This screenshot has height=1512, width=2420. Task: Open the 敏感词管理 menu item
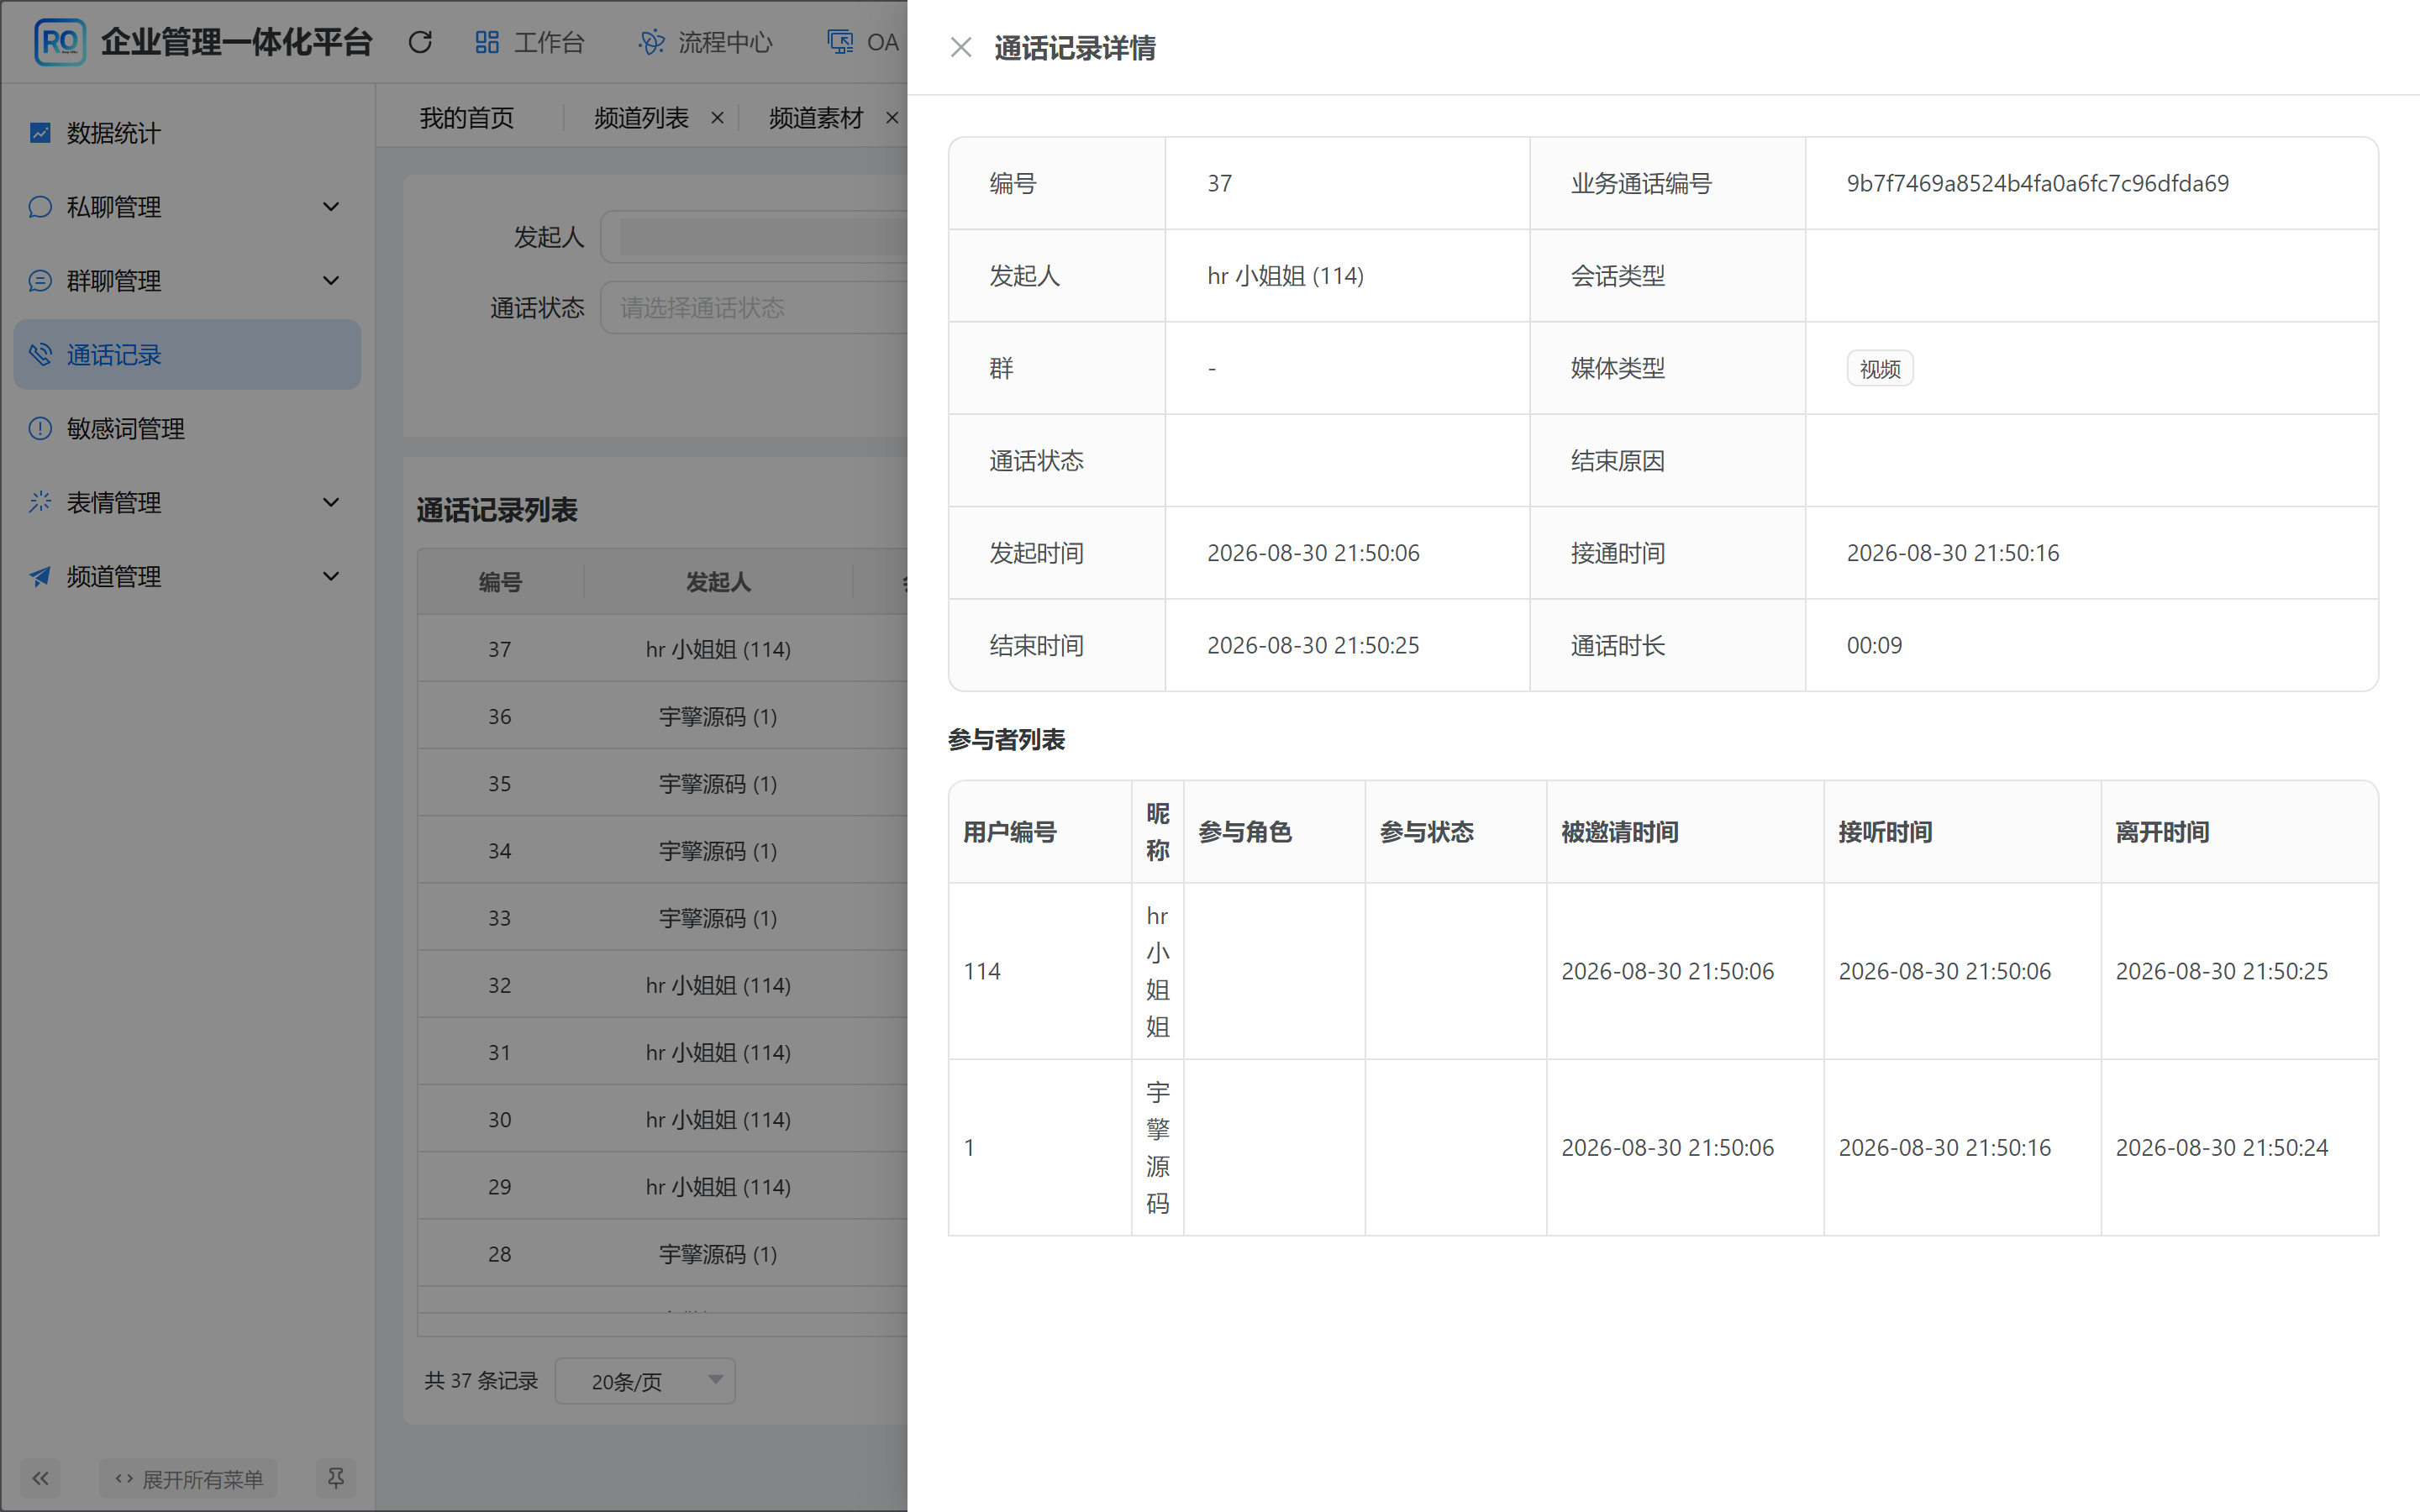[187, 429]
